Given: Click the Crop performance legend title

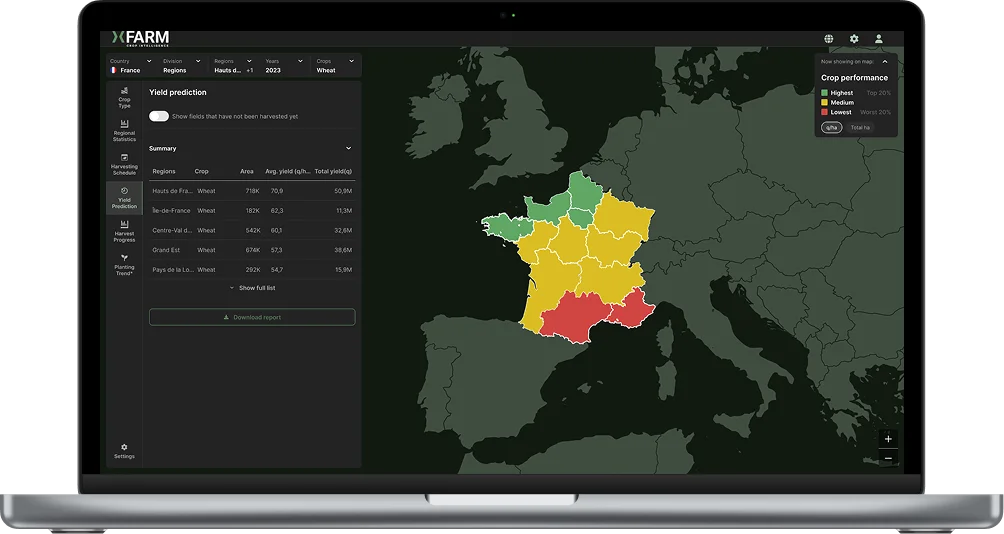Looking at the screenshot, I should point(854,77).
